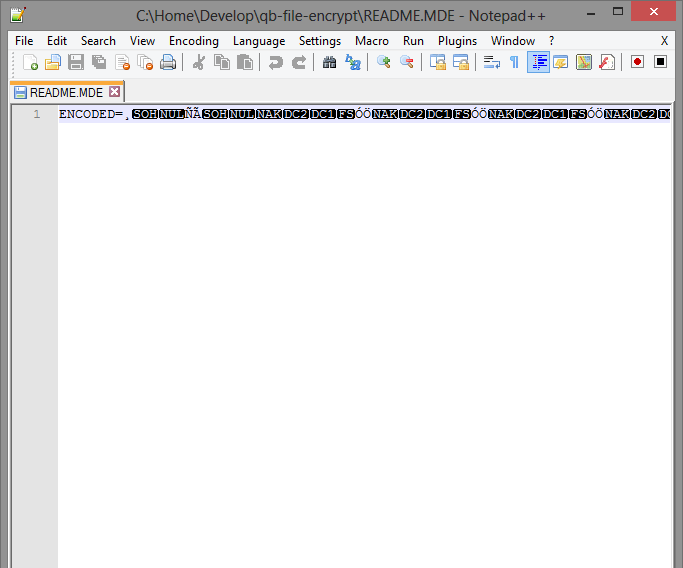Viewport: 683px width, 568px height.
Task: Click line number 1 in margin
Action: tap(37, 115)
